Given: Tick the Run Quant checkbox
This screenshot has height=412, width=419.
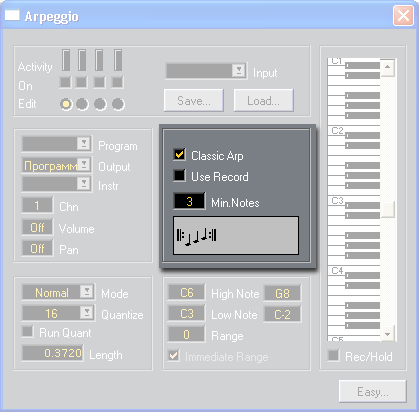Looking at the screenshot, I should coord(27,332).
